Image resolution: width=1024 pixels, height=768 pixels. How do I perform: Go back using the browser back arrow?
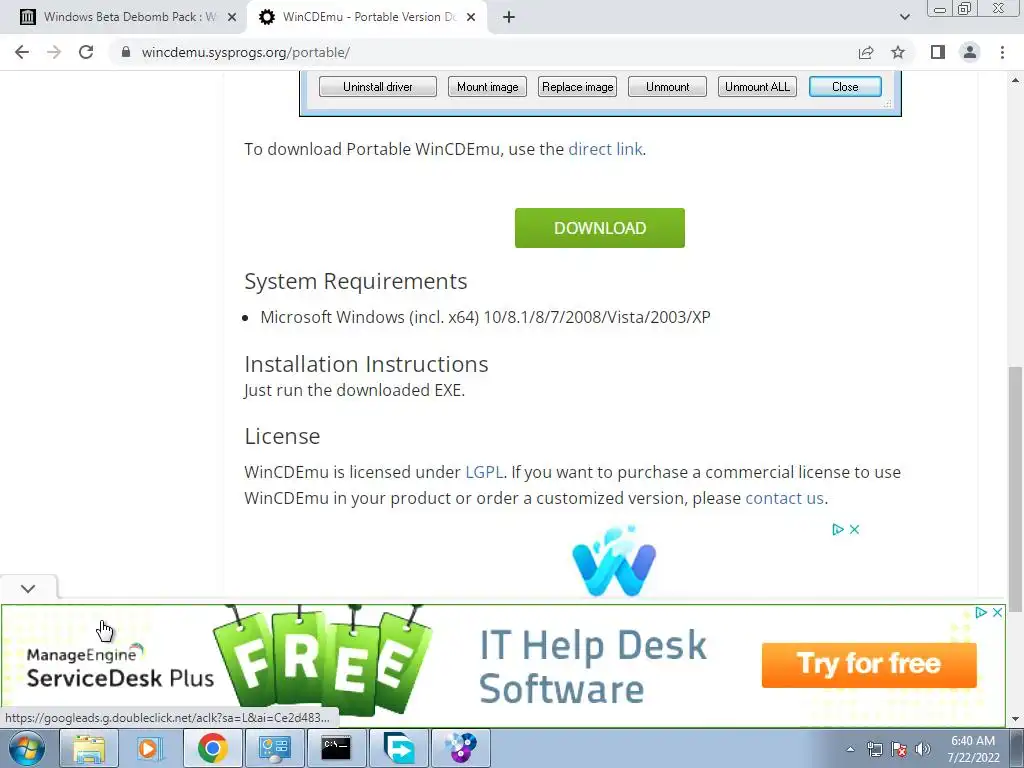(22, 52)
